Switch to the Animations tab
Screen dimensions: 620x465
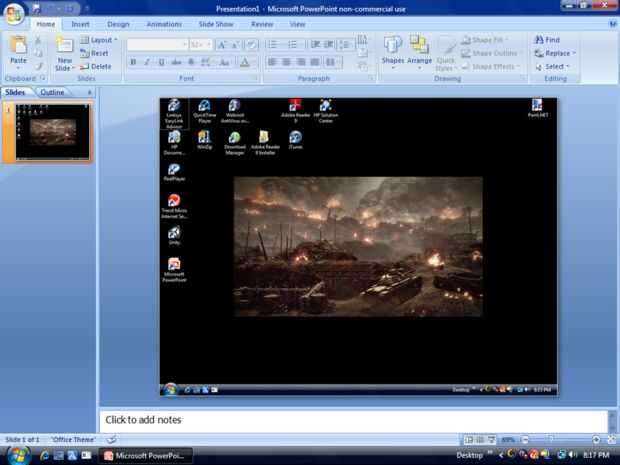(x=164, y=24)
